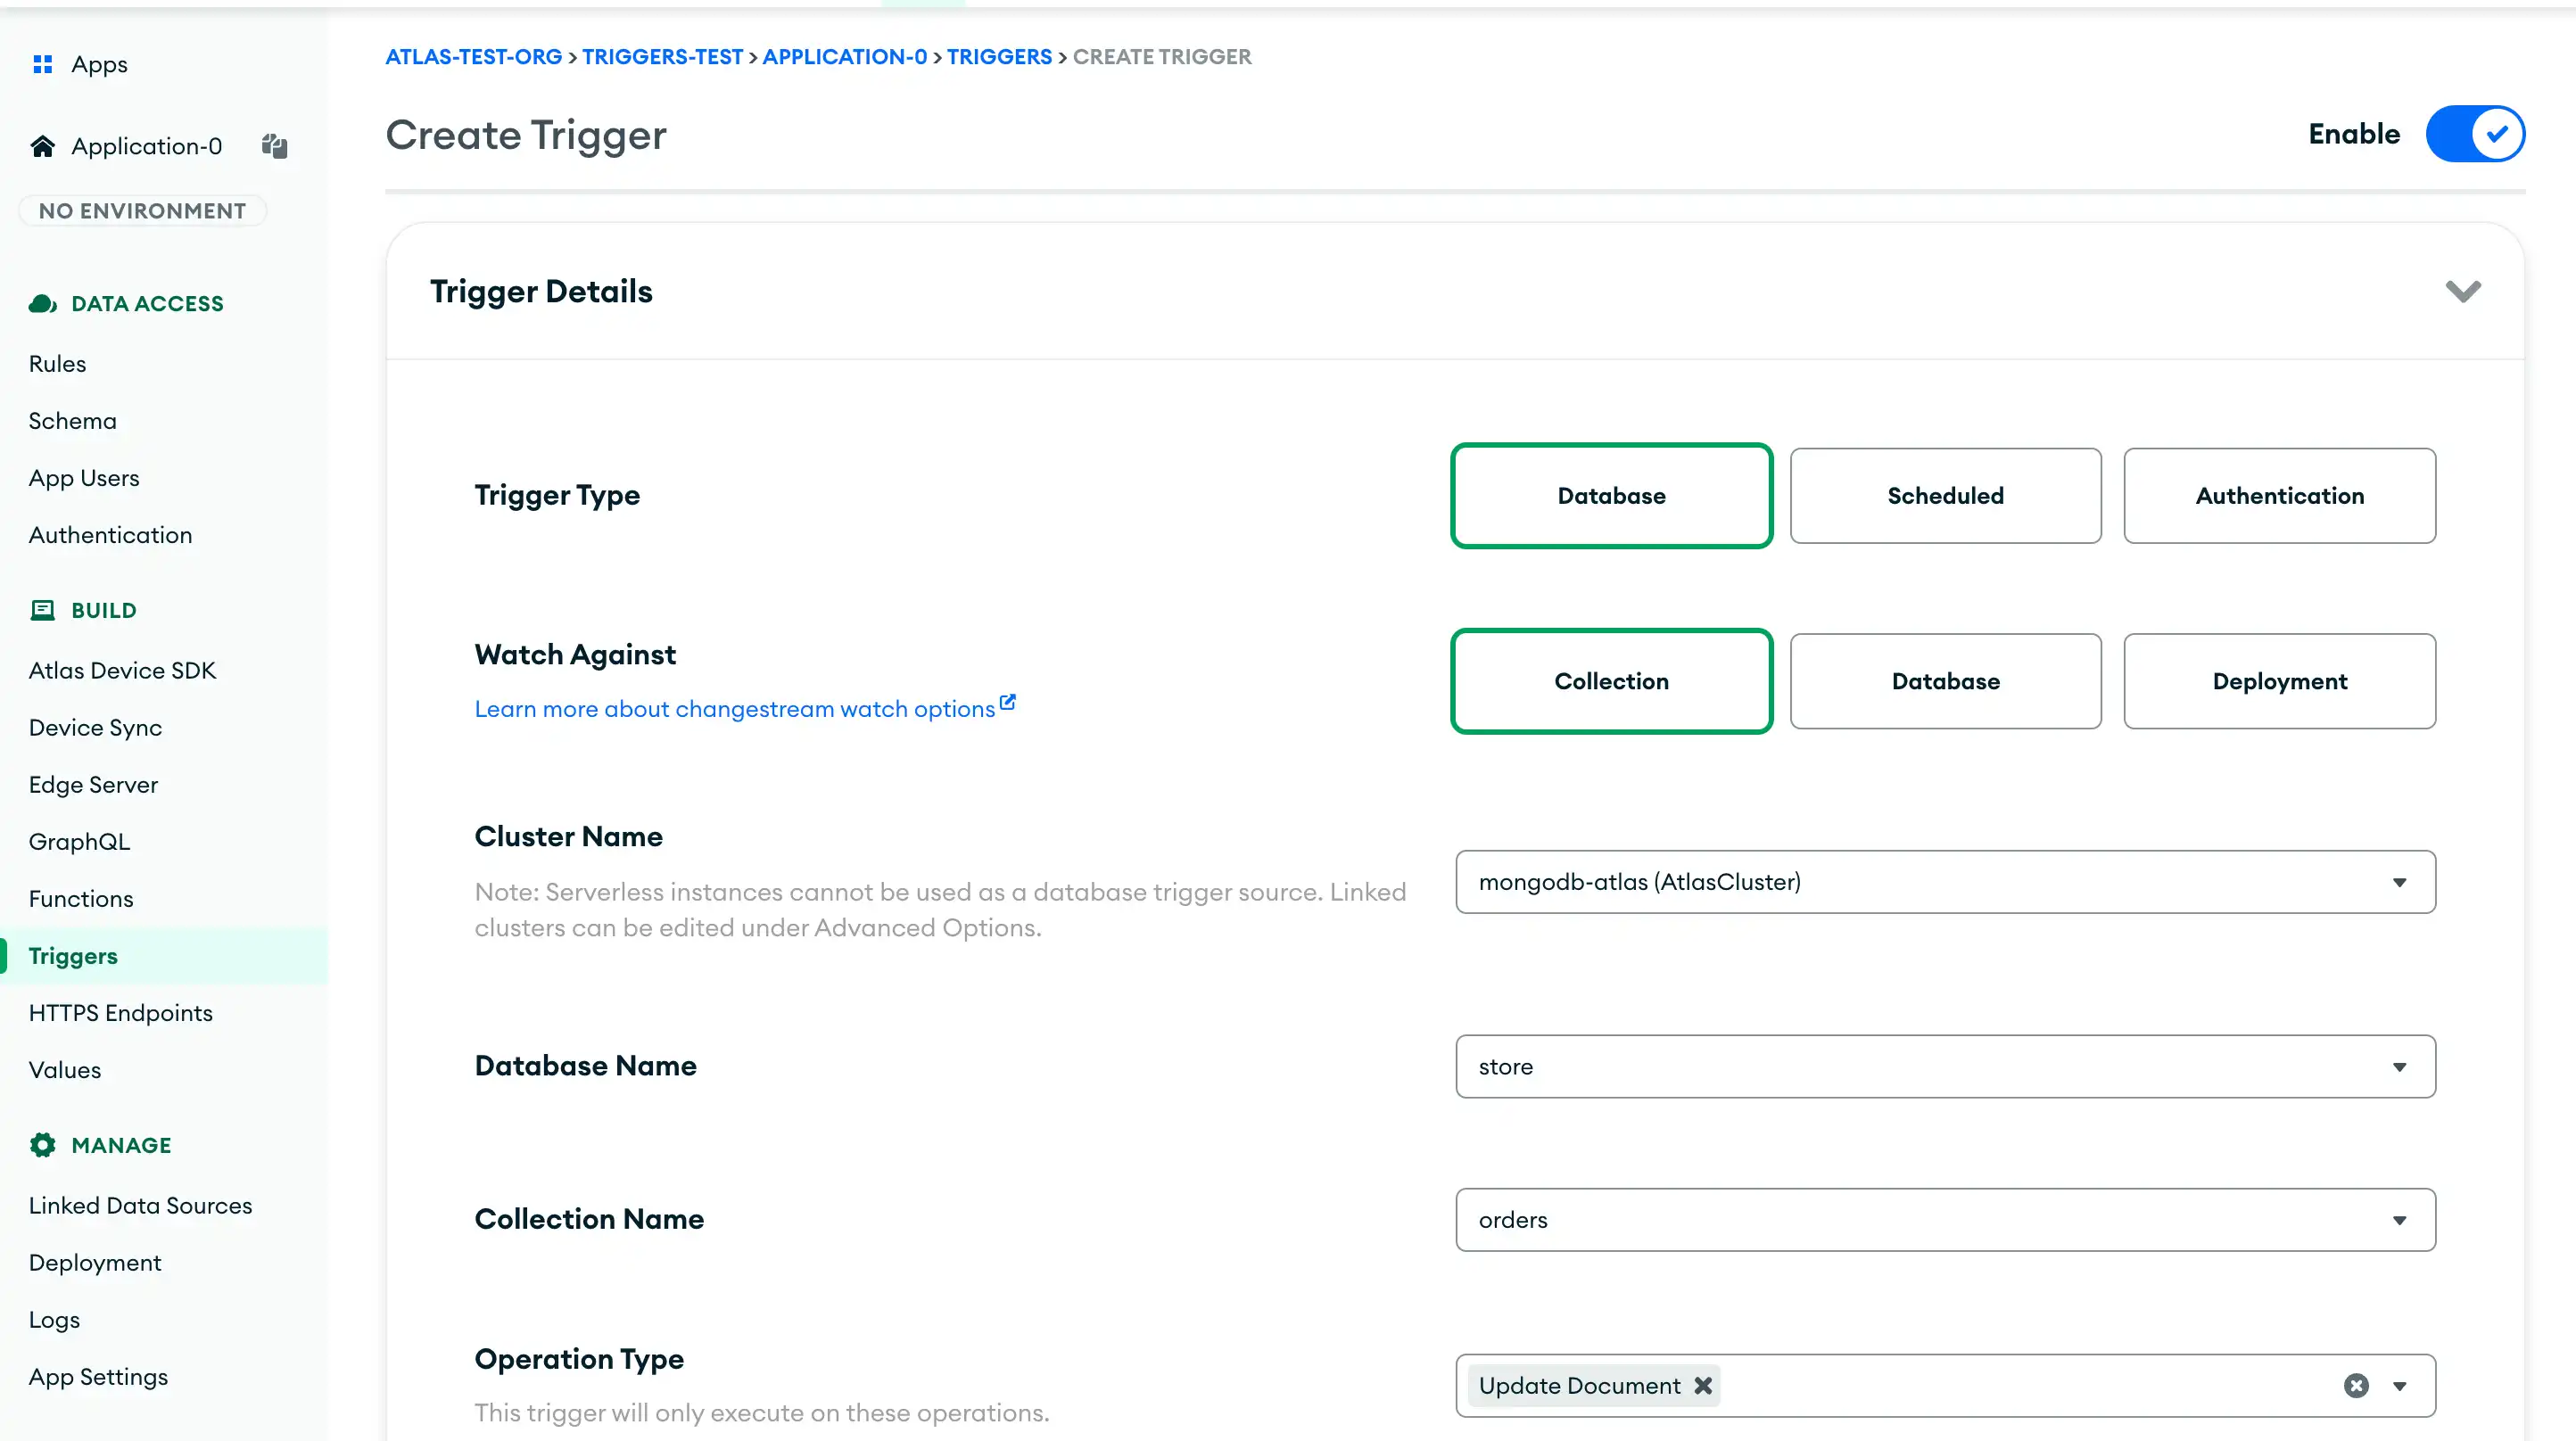Click the home icon beside Application-0
The height and width of the screenshot is (1441, 2576).
tap(43, 145)
